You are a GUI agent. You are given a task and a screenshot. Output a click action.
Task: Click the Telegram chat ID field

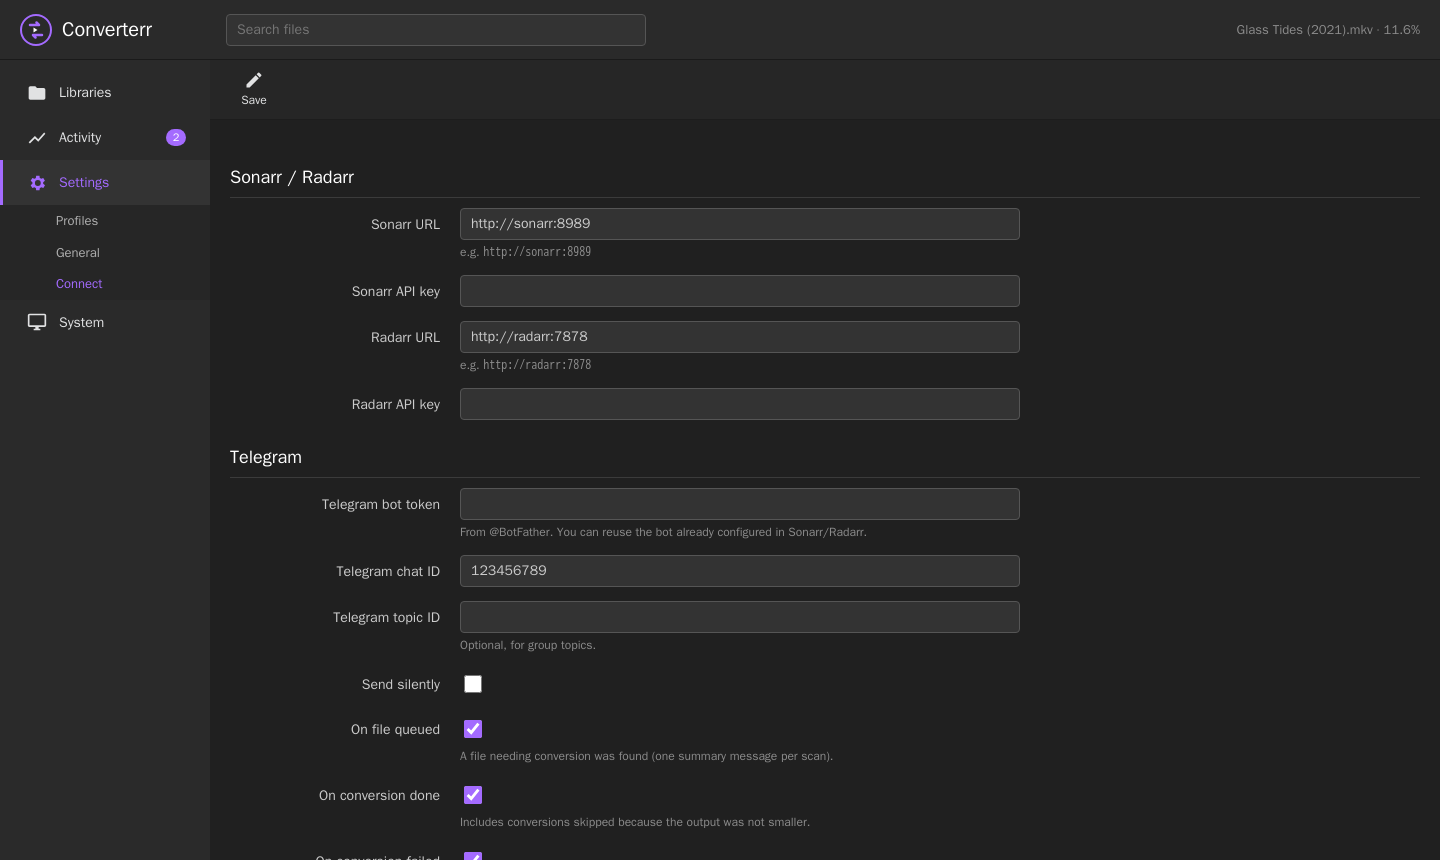pyautogui.click(x=740, y=571)
